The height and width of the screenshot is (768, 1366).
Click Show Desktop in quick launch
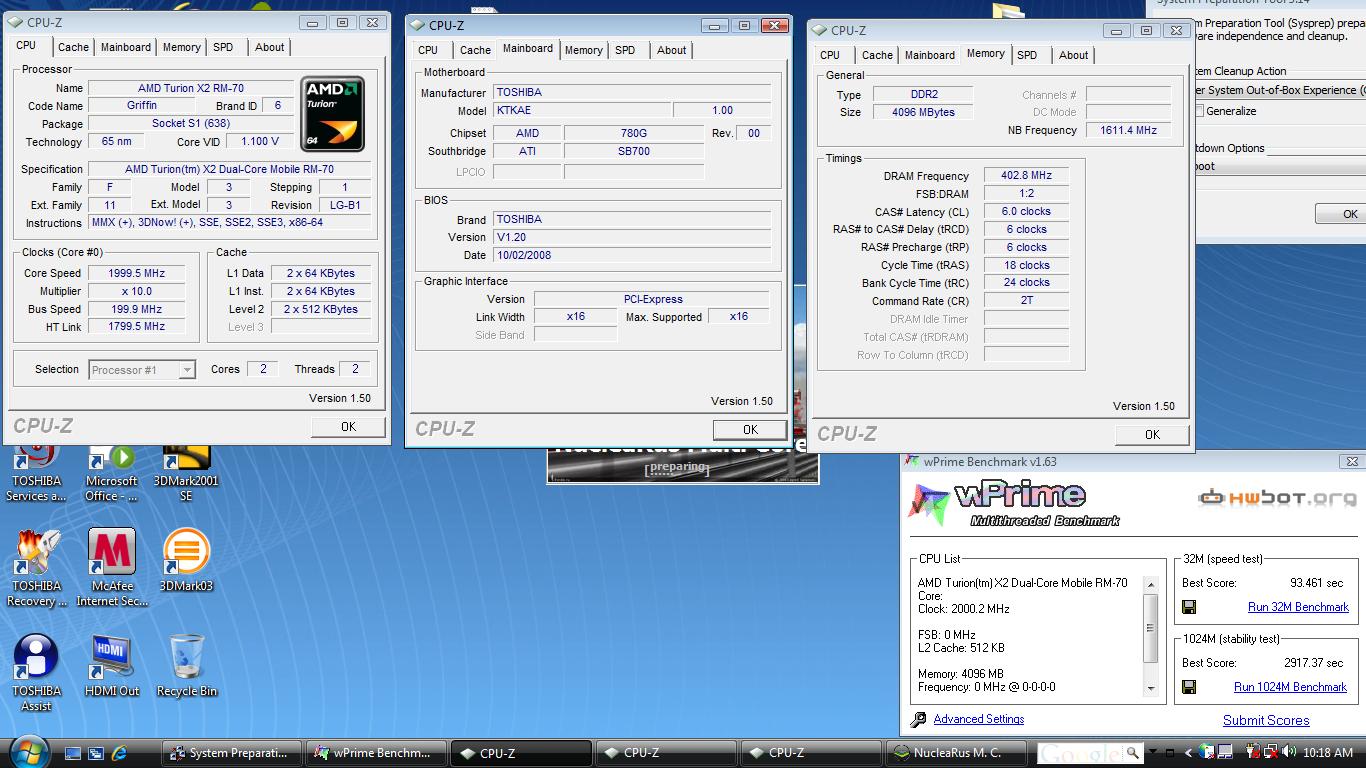pos(73,753)
